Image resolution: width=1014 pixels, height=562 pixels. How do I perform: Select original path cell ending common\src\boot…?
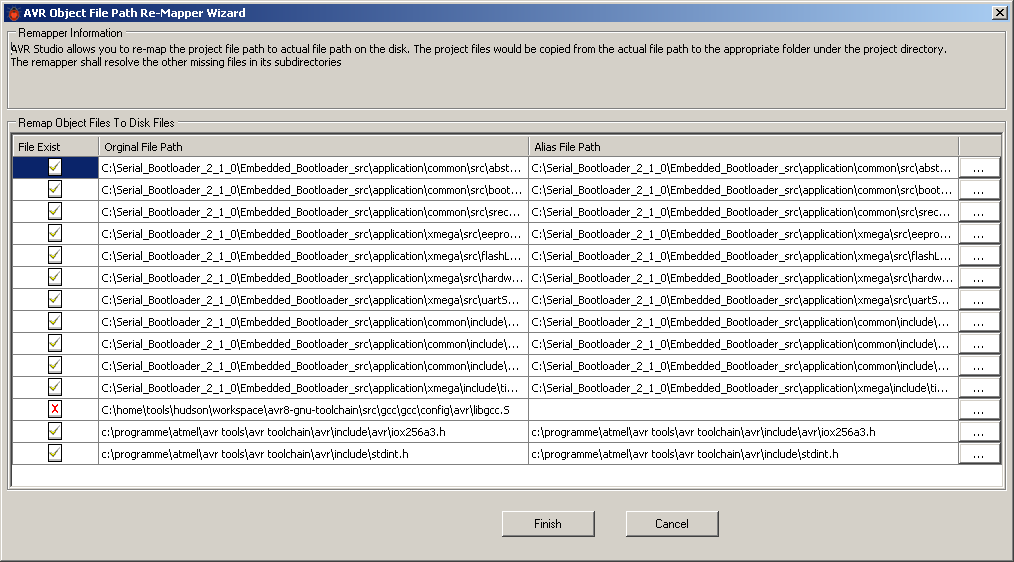point(314,190)
